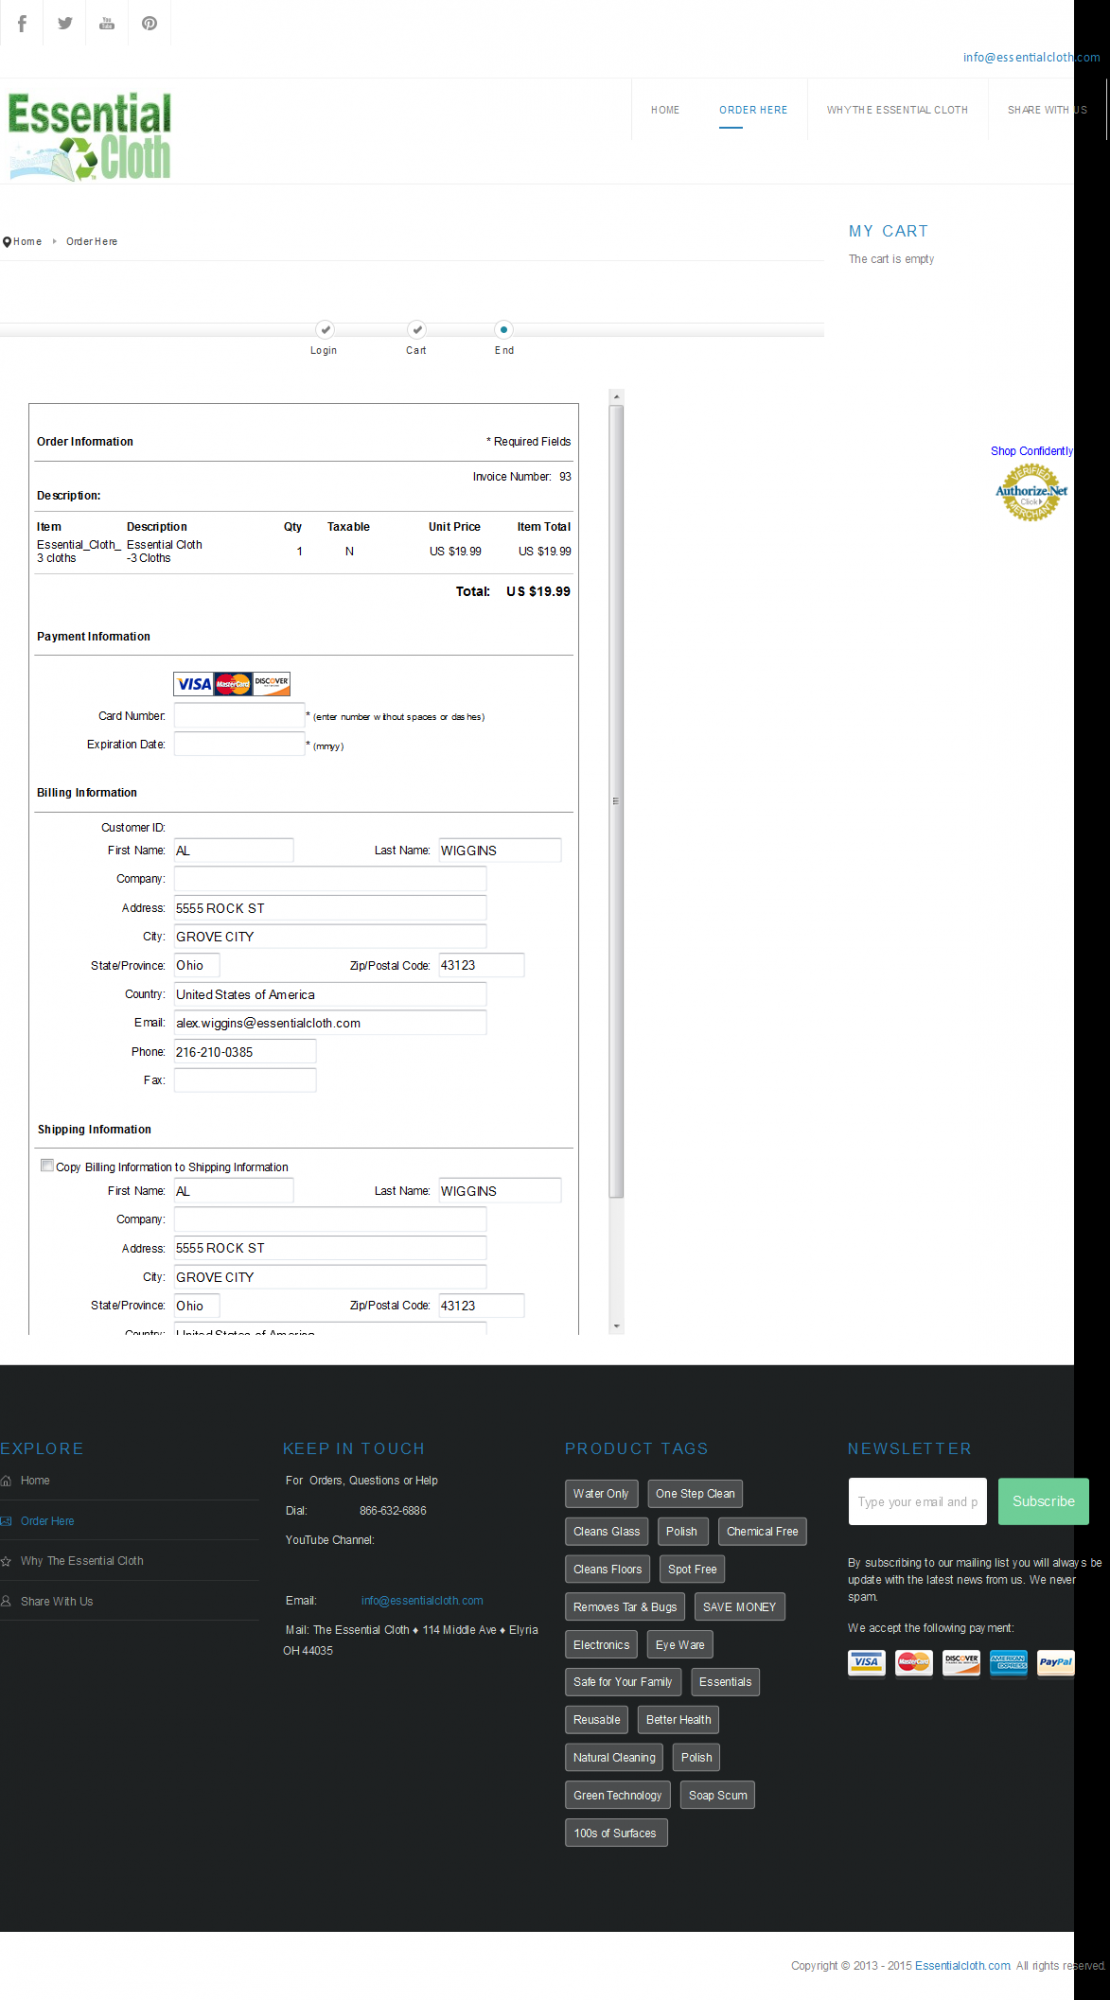
Task: Click the header info email link
Action: [x=1031, y=57]
